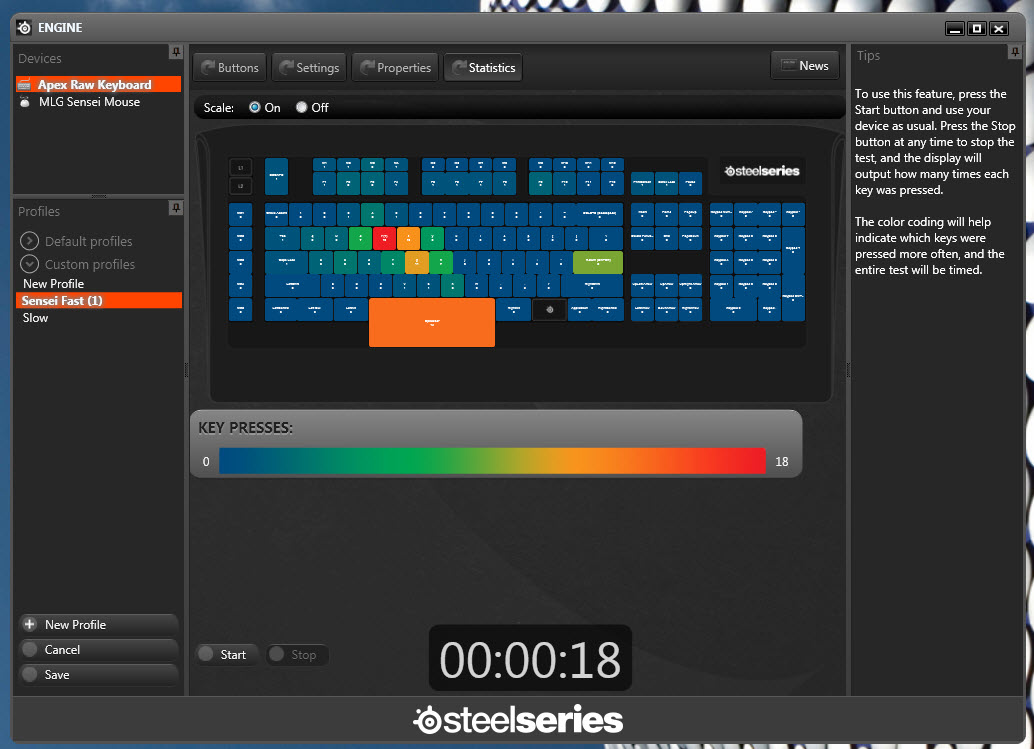Switch to the Settings tab

coord(309,68)
